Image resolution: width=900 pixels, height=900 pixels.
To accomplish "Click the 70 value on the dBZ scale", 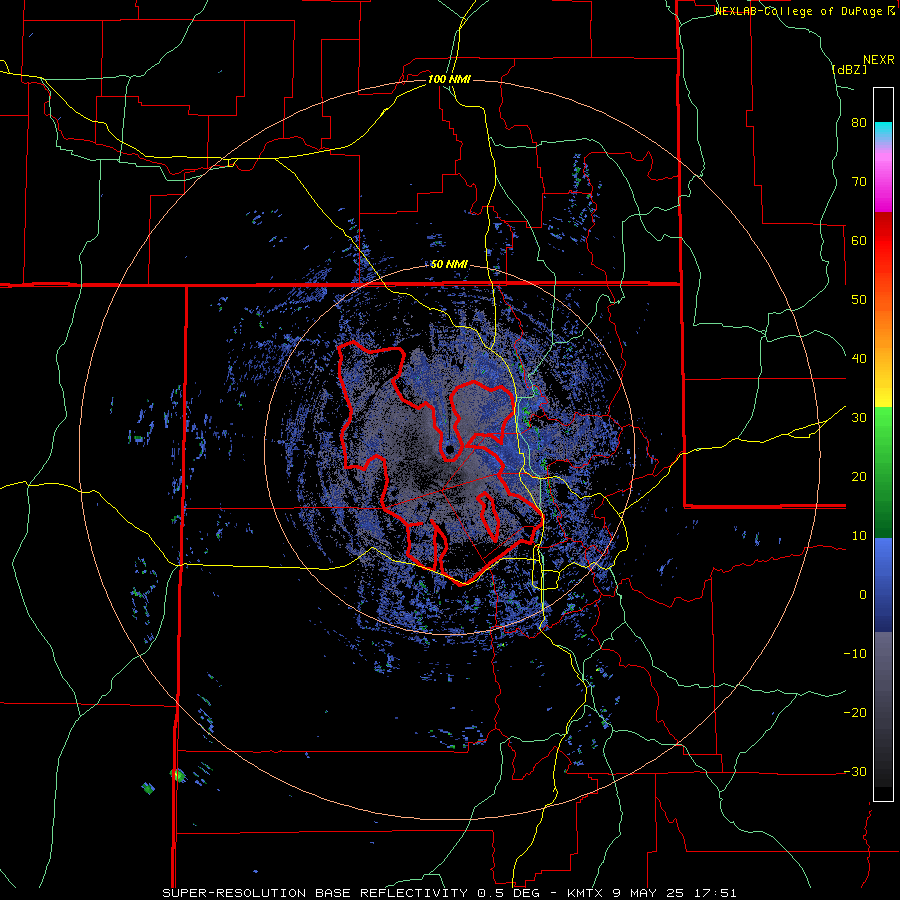I will pos(859,182).
